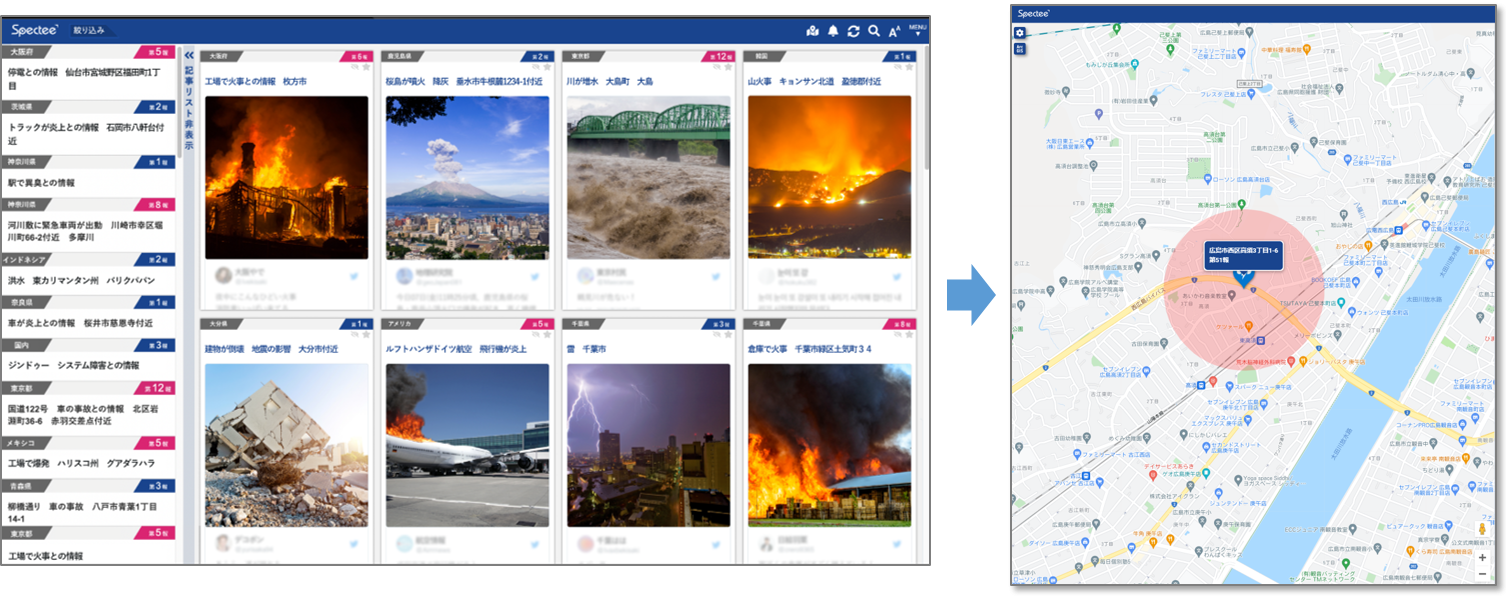1506x599 pixels.
Task: Zoom in with the map plus button
Action: 1482,557
